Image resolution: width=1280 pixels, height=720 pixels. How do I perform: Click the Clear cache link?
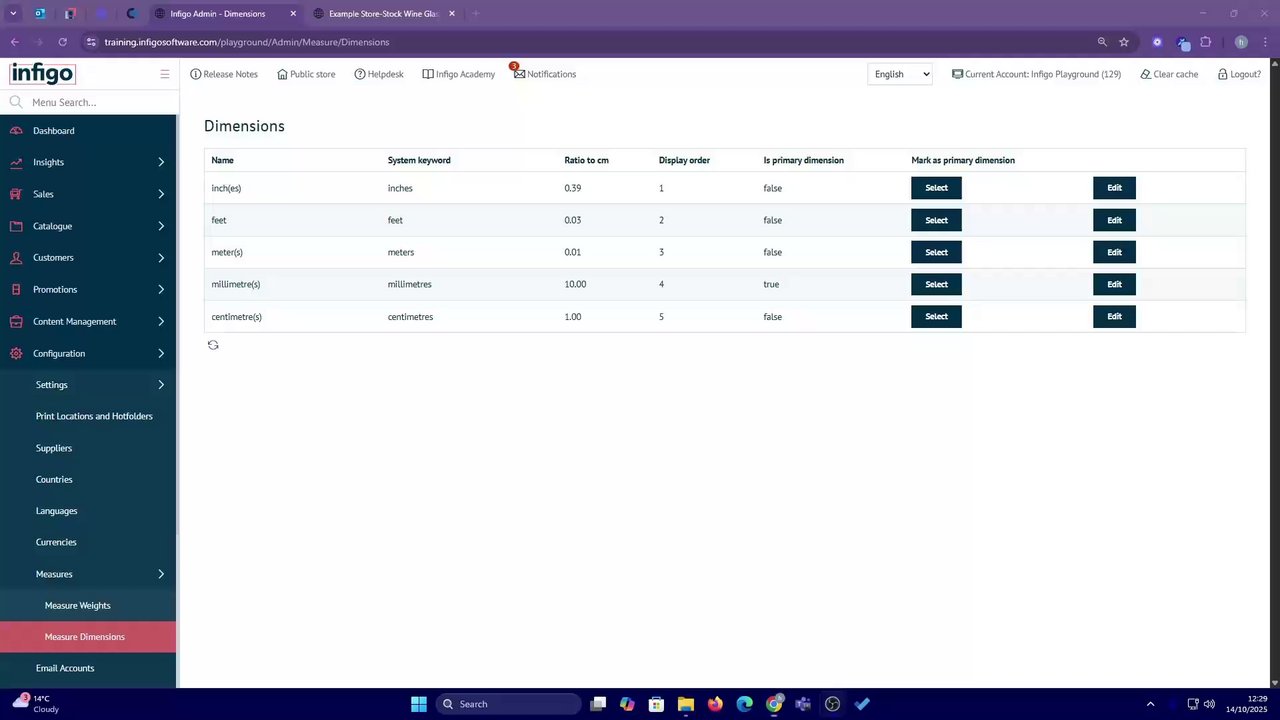click(x=1169, y=74)
